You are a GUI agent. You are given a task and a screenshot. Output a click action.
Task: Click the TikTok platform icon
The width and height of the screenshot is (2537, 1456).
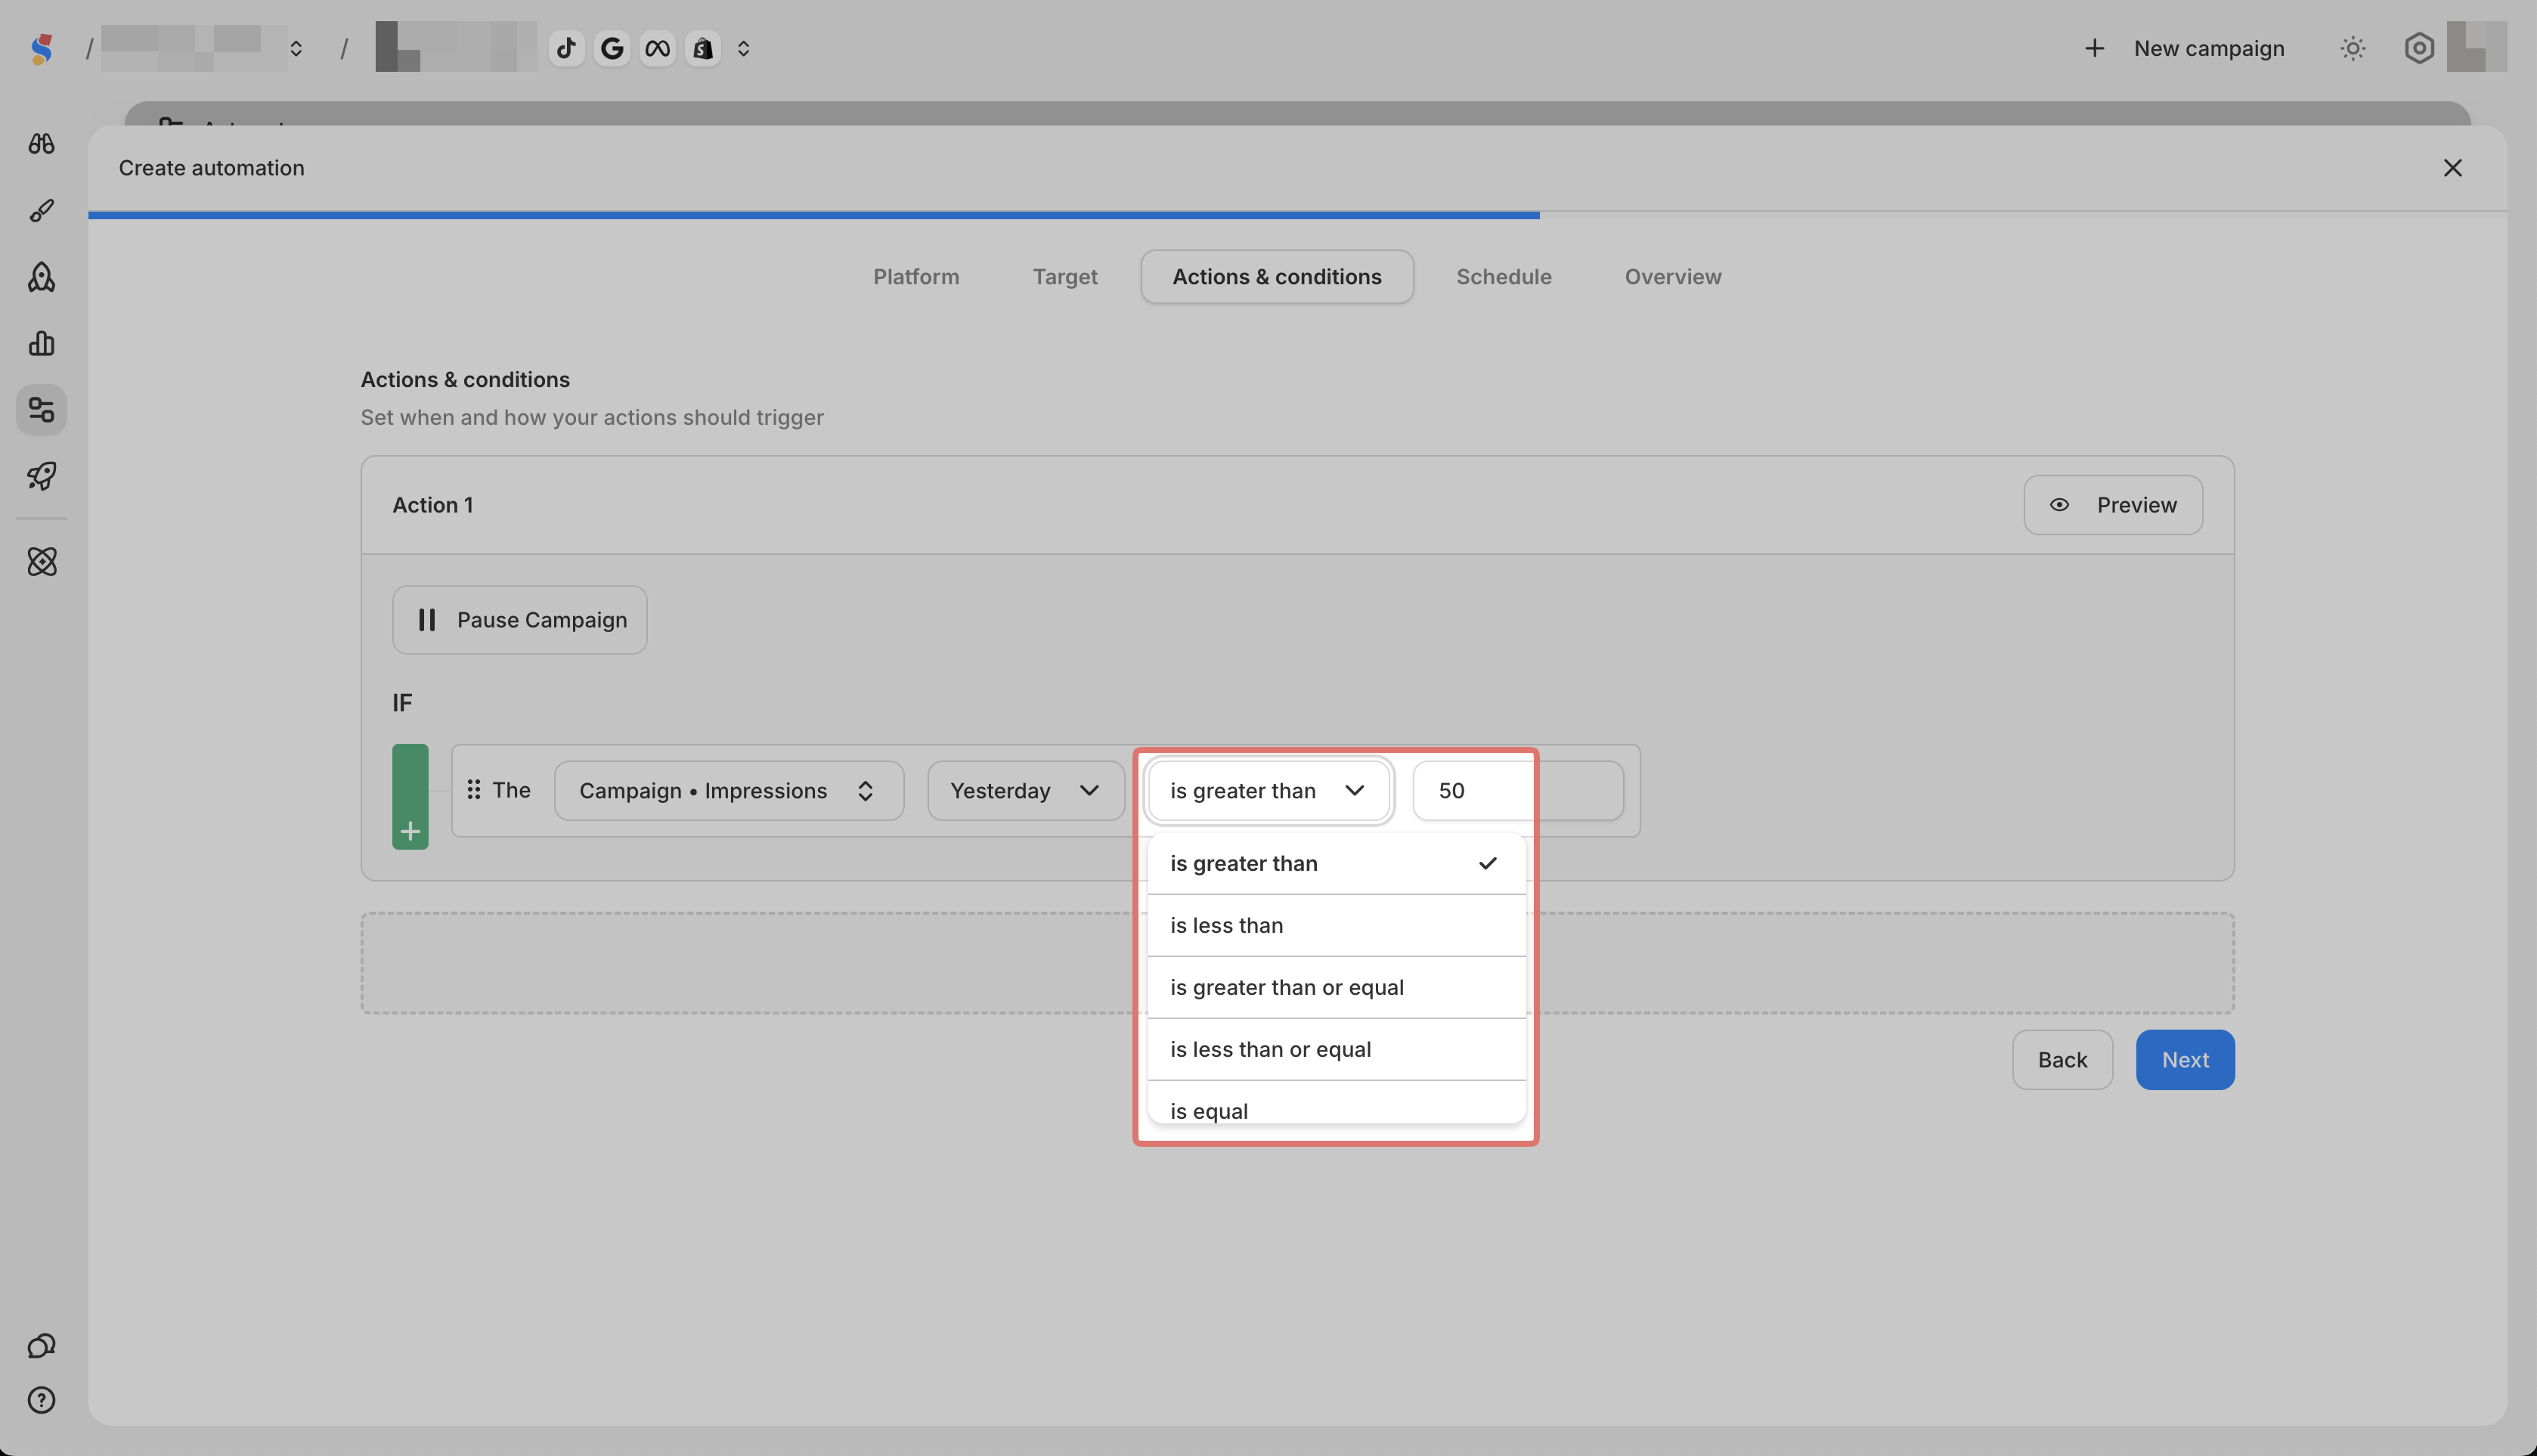(566, 48)
